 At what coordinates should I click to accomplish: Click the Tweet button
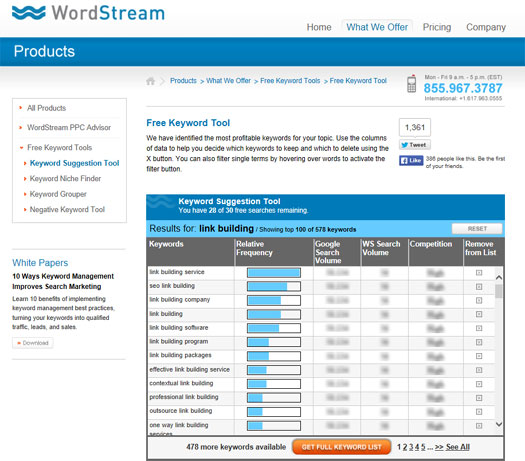point(415,145)
